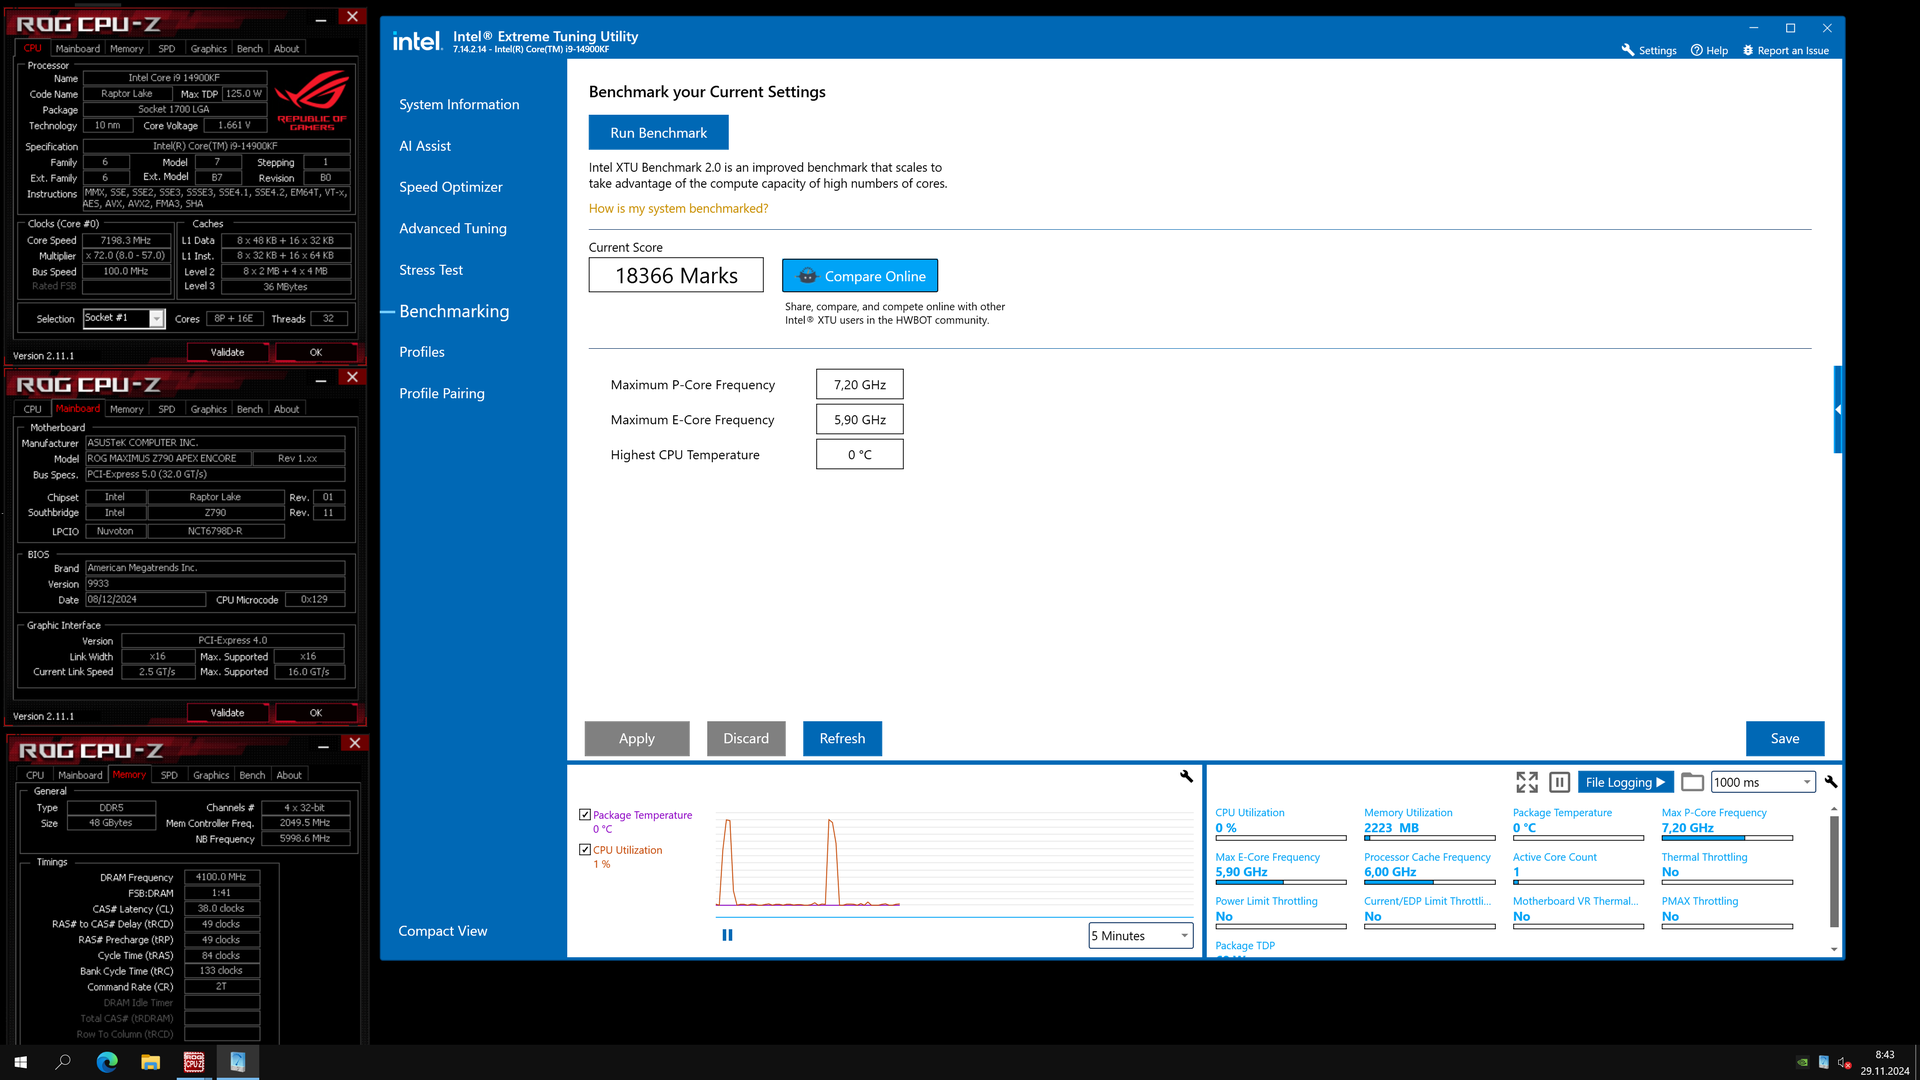Image resolution: width=1920 pixels, height=1080 pixels.
Task: Open CPU tab in bottom CPU-Z window
Action: [35, 775]
